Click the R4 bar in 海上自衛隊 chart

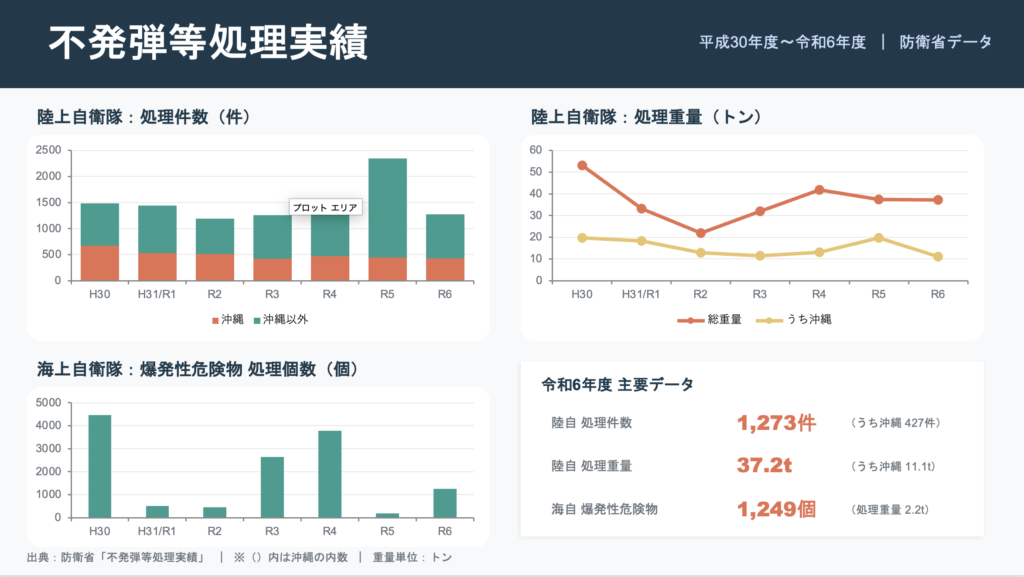coord(329,474)
